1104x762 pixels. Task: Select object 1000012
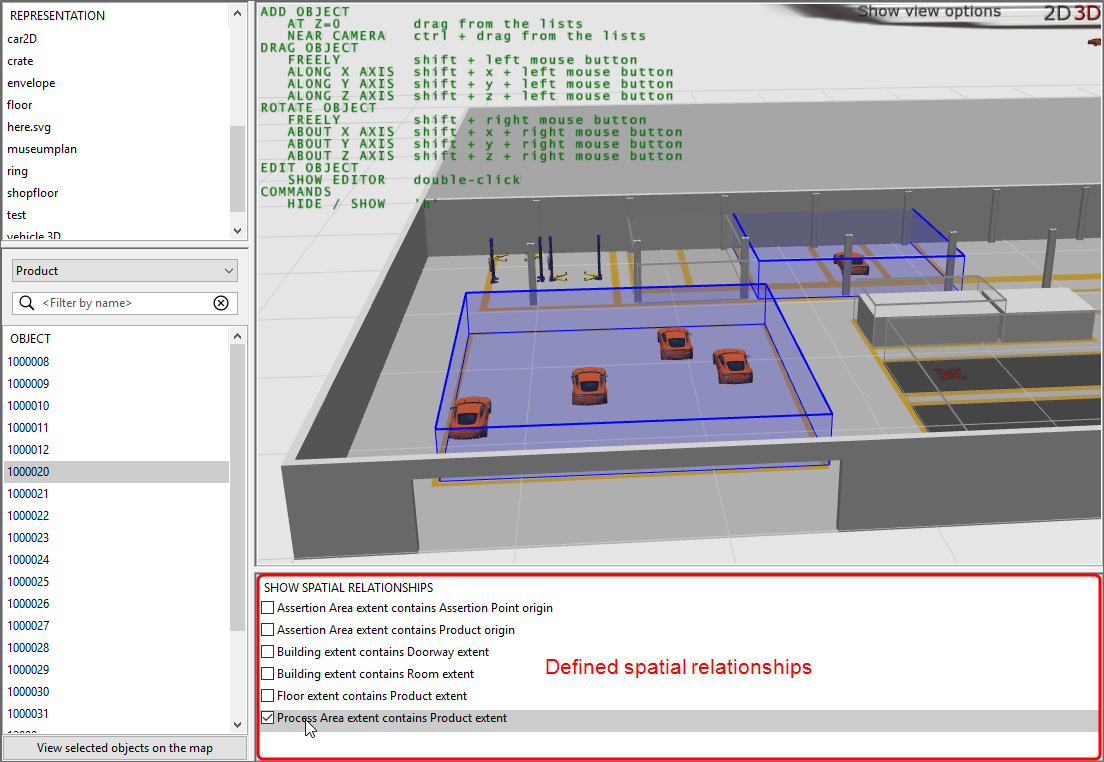(117, 449)
